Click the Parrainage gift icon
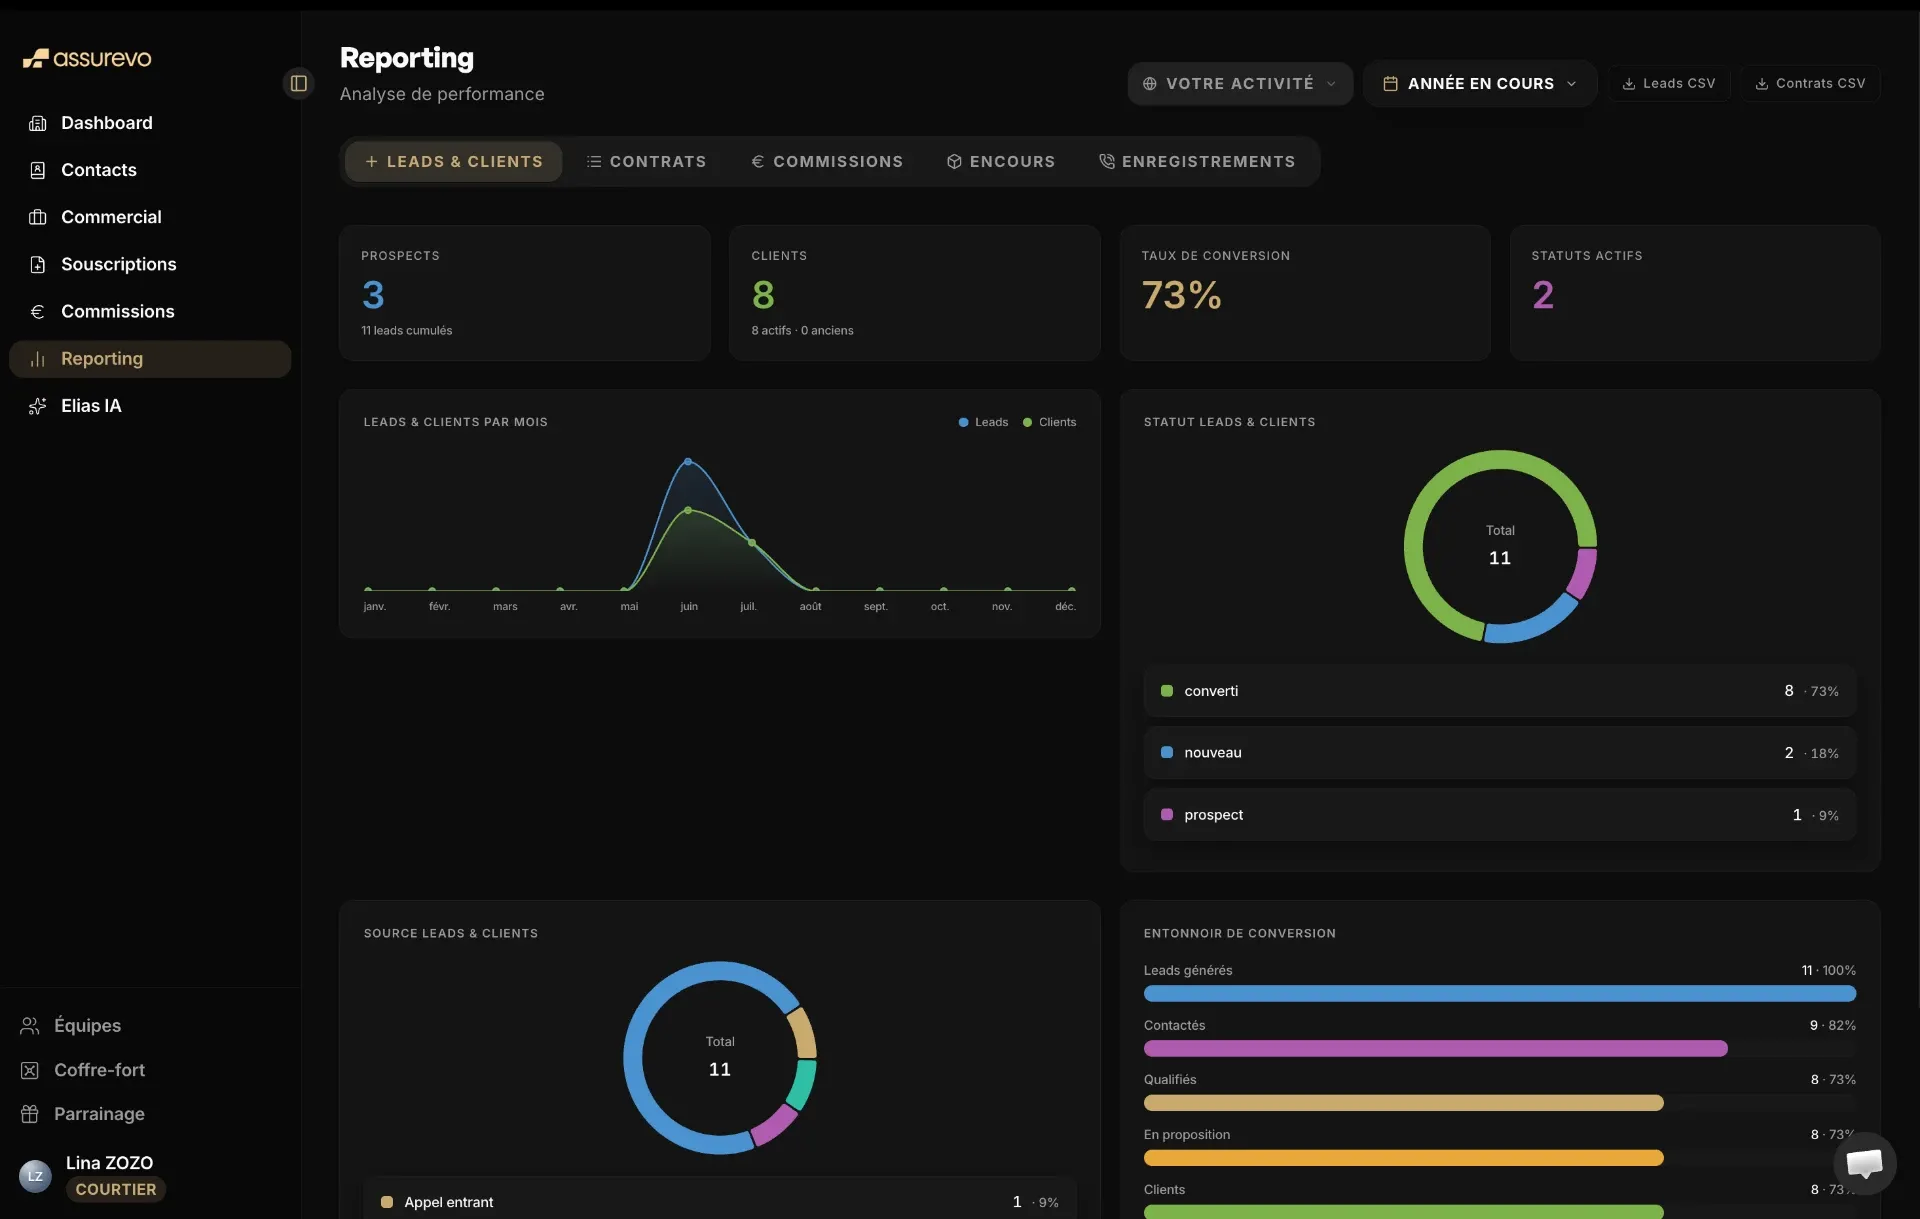 [x=30, y=1114]
